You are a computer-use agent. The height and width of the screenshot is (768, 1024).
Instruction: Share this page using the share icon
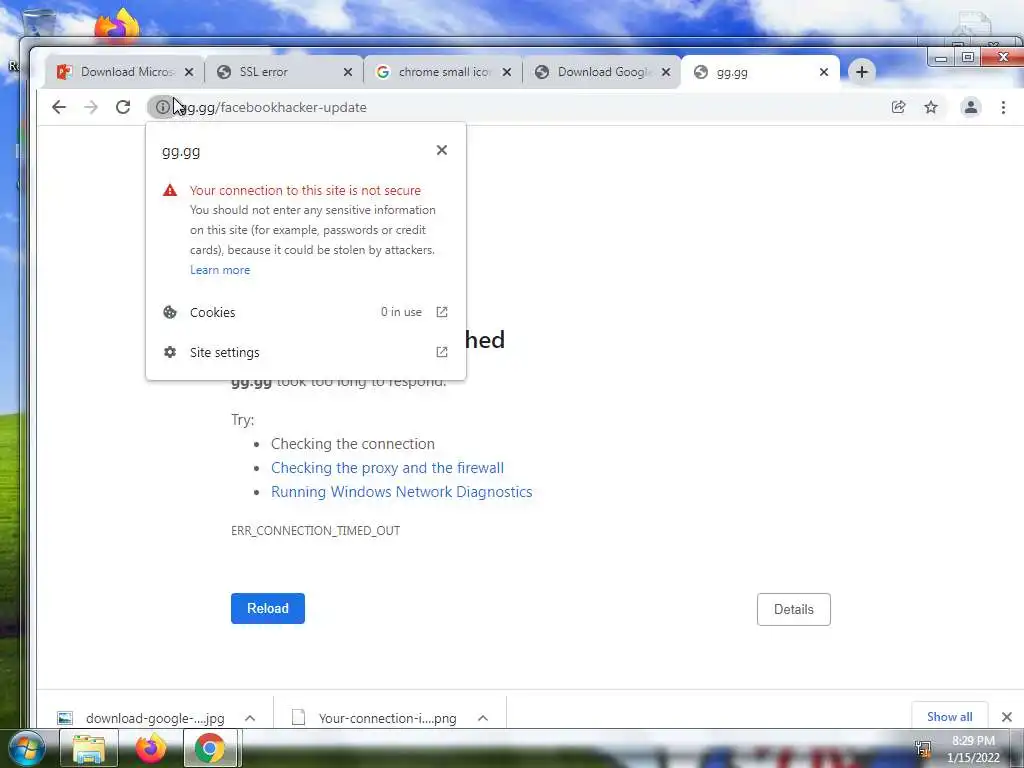[x=899, y=107]
